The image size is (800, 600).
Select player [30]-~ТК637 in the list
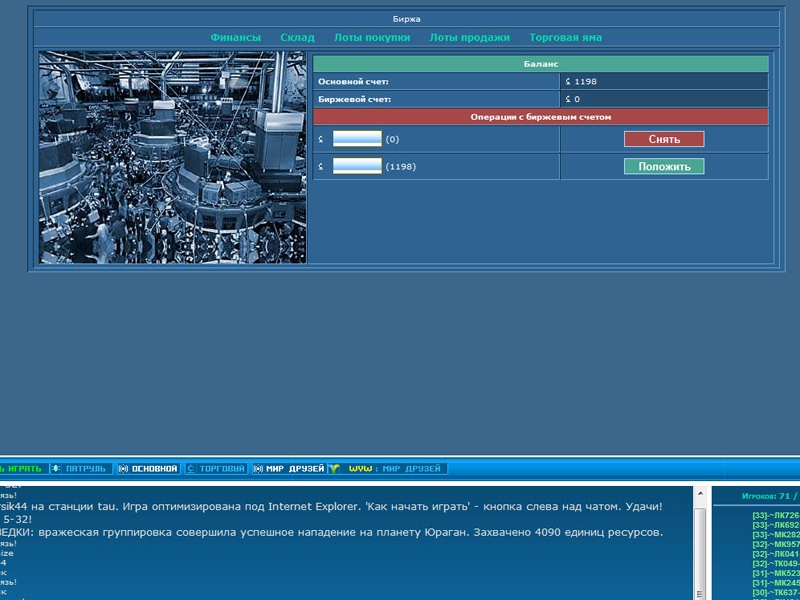pyautogui.click(x=776, y=592)
